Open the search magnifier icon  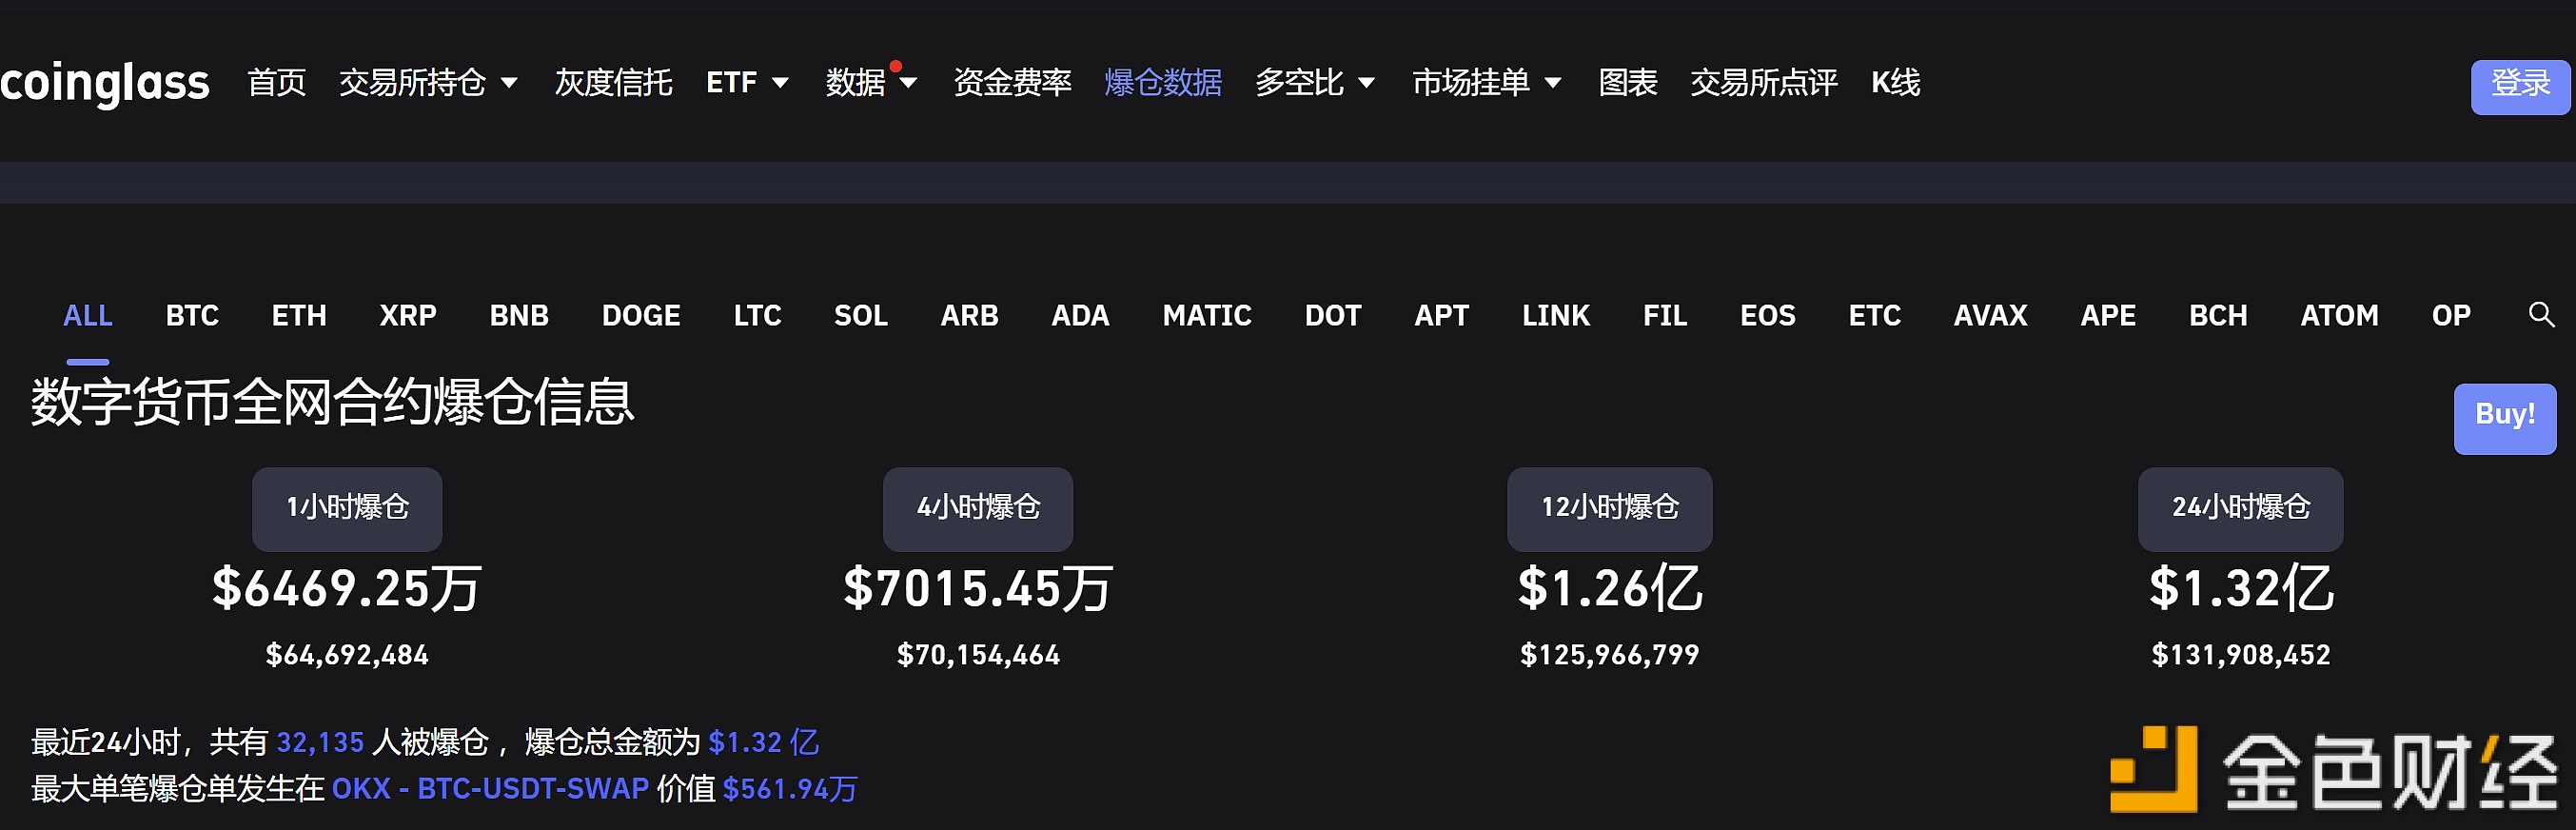[x=2541, y=315]
